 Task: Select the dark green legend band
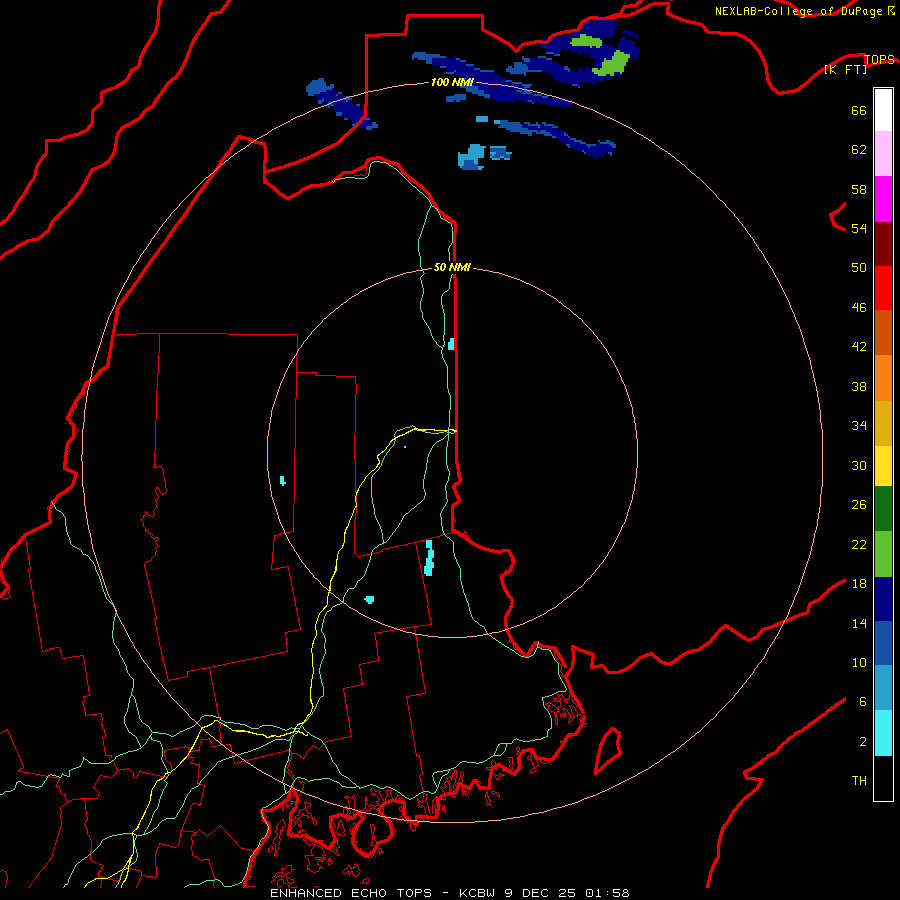[883, 509]
